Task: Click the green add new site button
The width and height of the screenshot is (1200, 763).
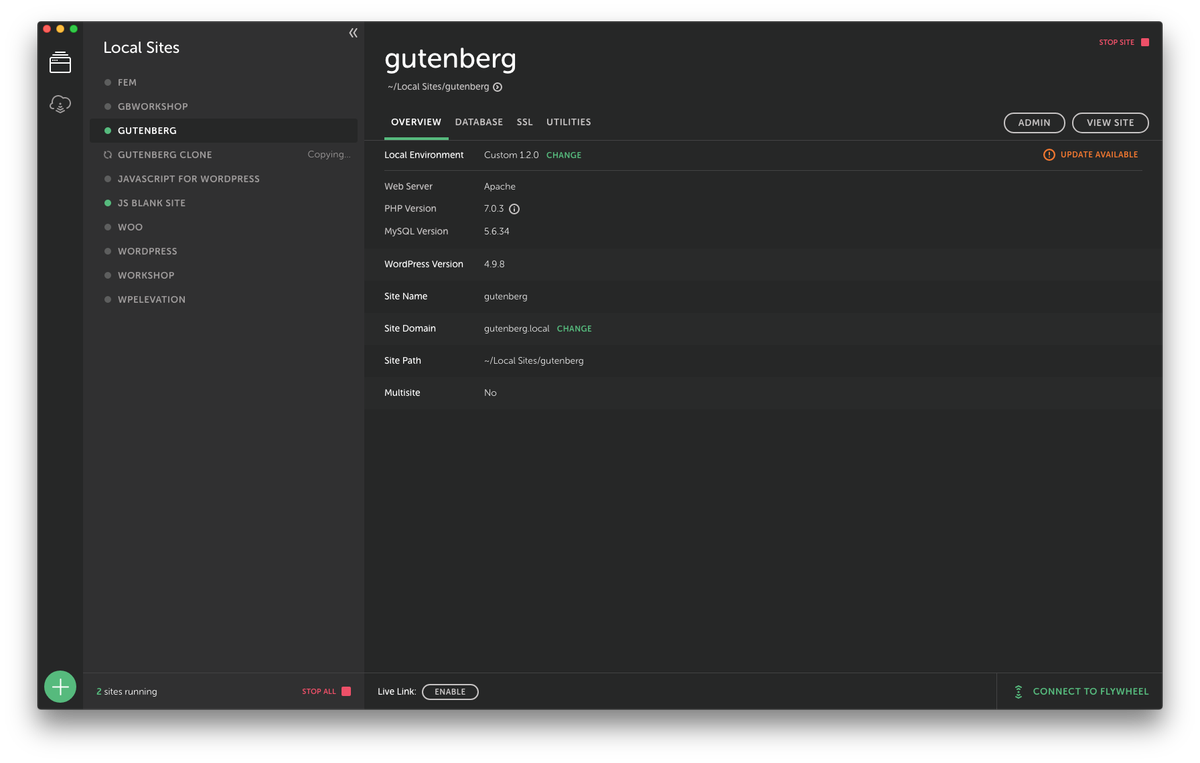Action: pos(60,687)
